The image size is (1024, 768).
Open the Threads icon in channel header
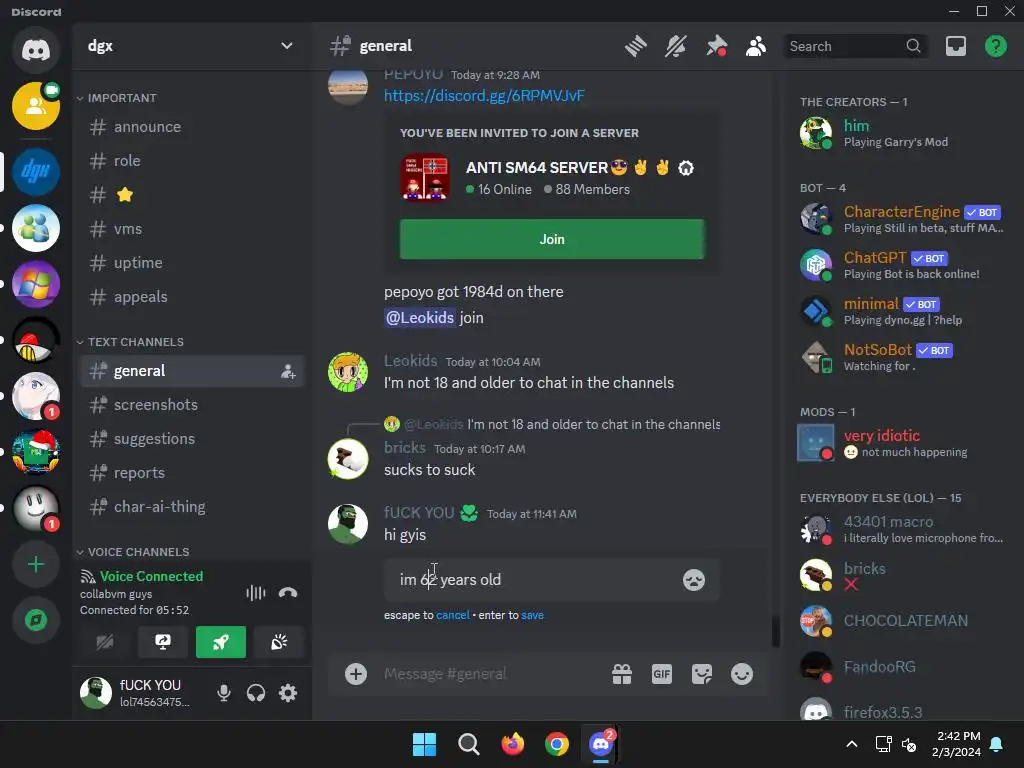click(635, 46)
